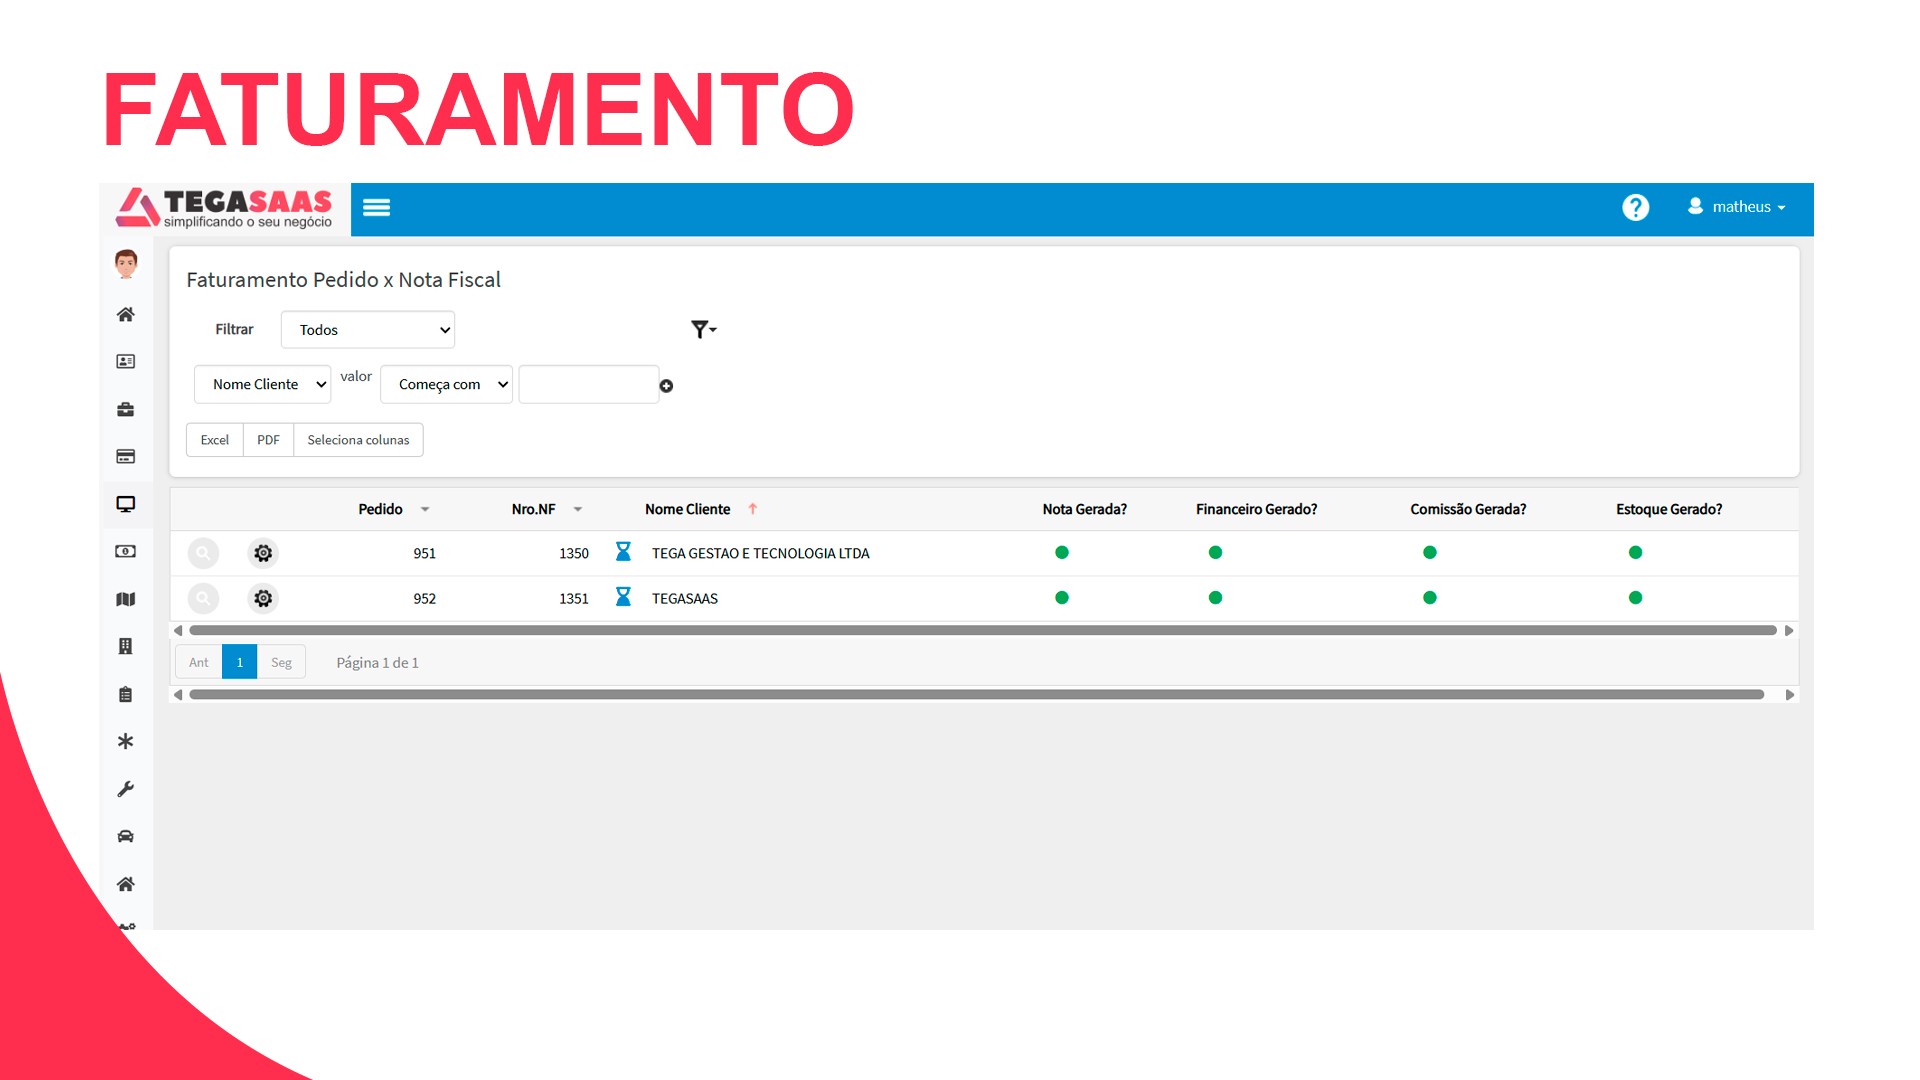The height and width of the screenshot is (1080, 1920).
Task: Click the gear icon for pedido 951
Action: pos(263,553)
